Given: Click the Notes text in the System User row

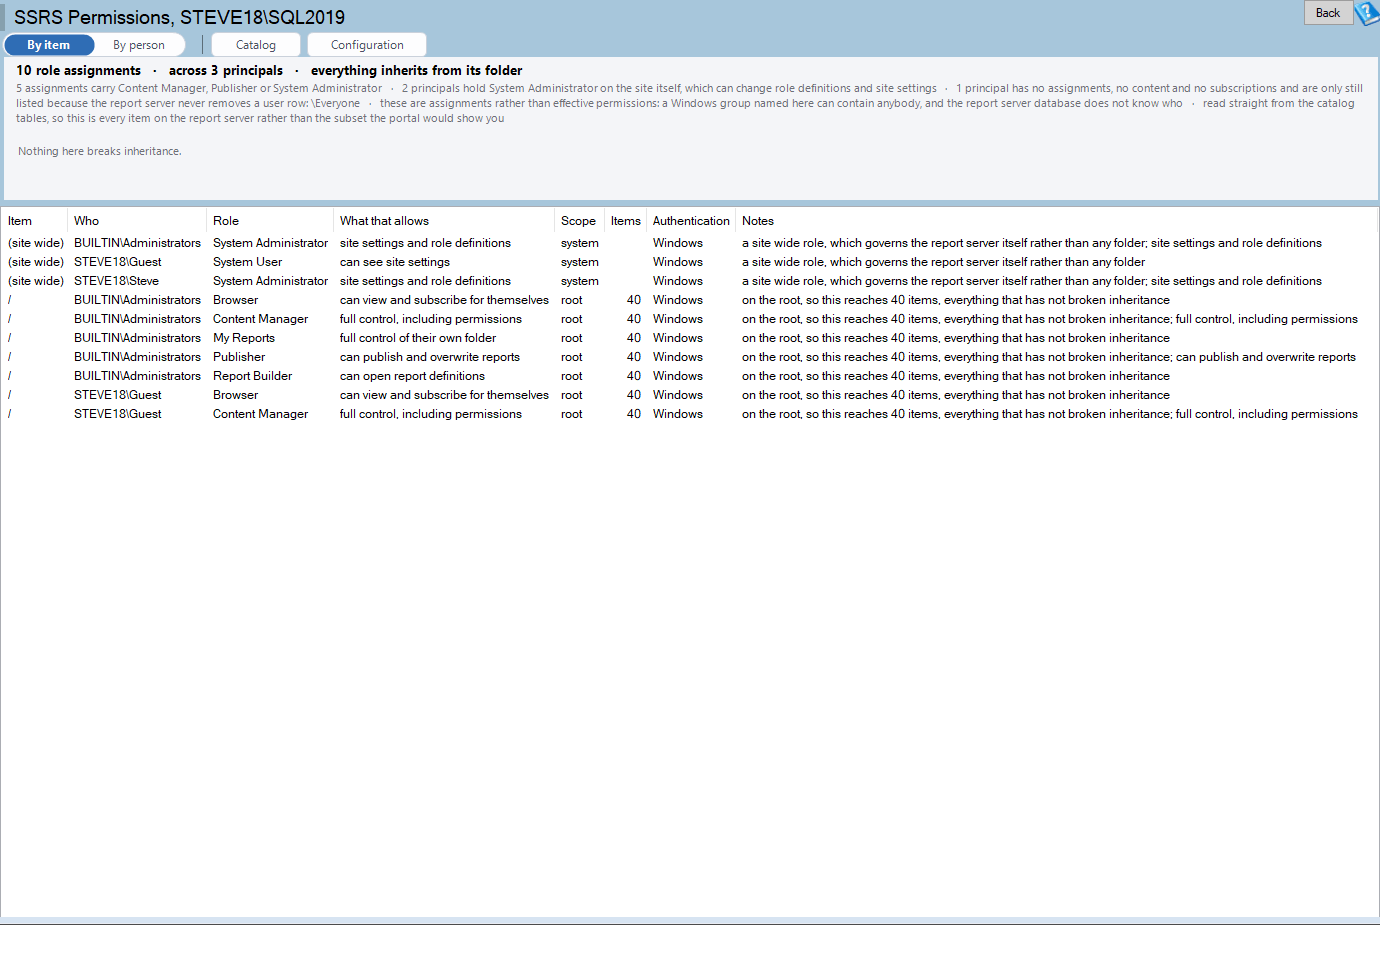Looking at the screenshot, I should [943, 262].
